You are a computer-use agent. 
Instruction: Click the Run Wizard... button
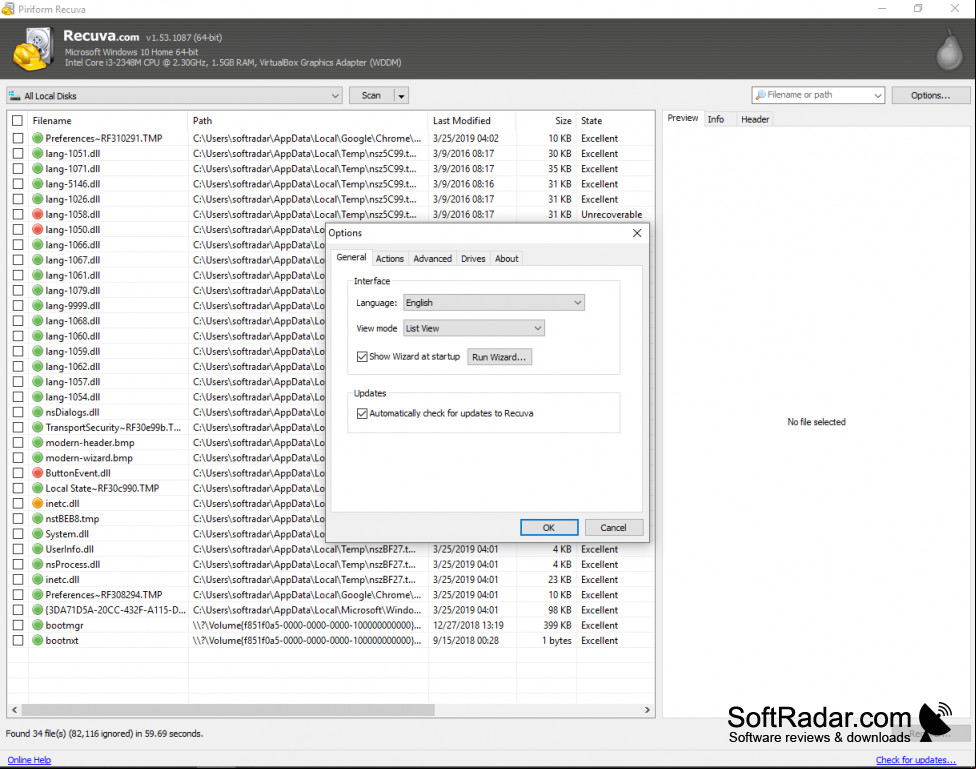tap(499, 357)
